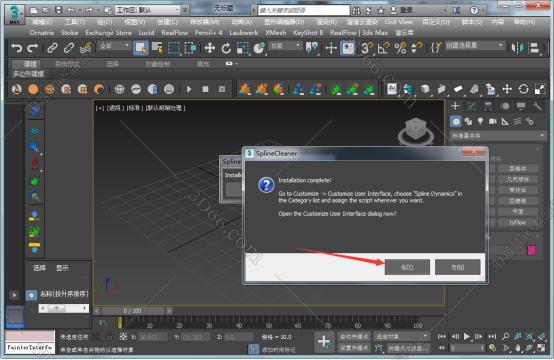Open the Hierarchy tab in command panel
Viewport: 554px width, 360px height.
pyautogui.click(x=488, y=106)
